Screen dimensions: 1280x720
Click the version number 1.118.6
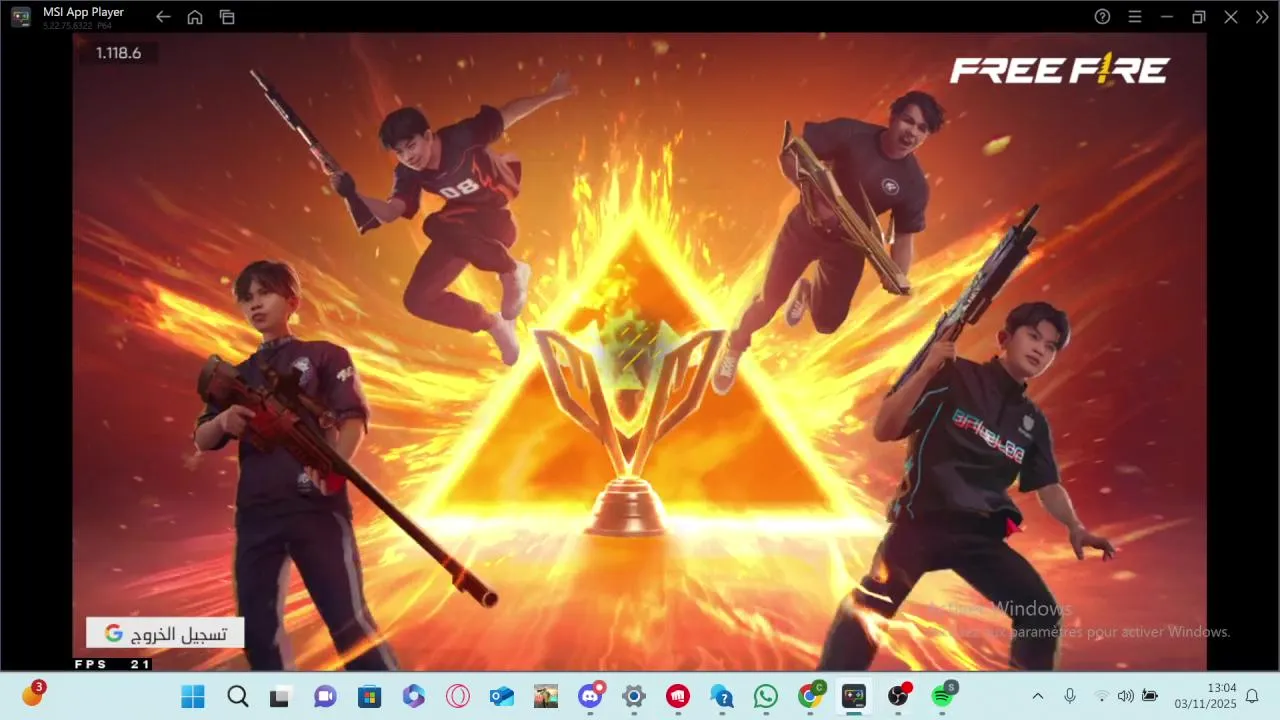118,53
